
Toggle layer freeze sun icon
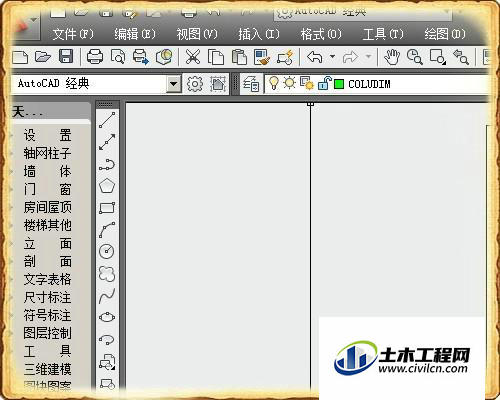(x=289, y=83)
